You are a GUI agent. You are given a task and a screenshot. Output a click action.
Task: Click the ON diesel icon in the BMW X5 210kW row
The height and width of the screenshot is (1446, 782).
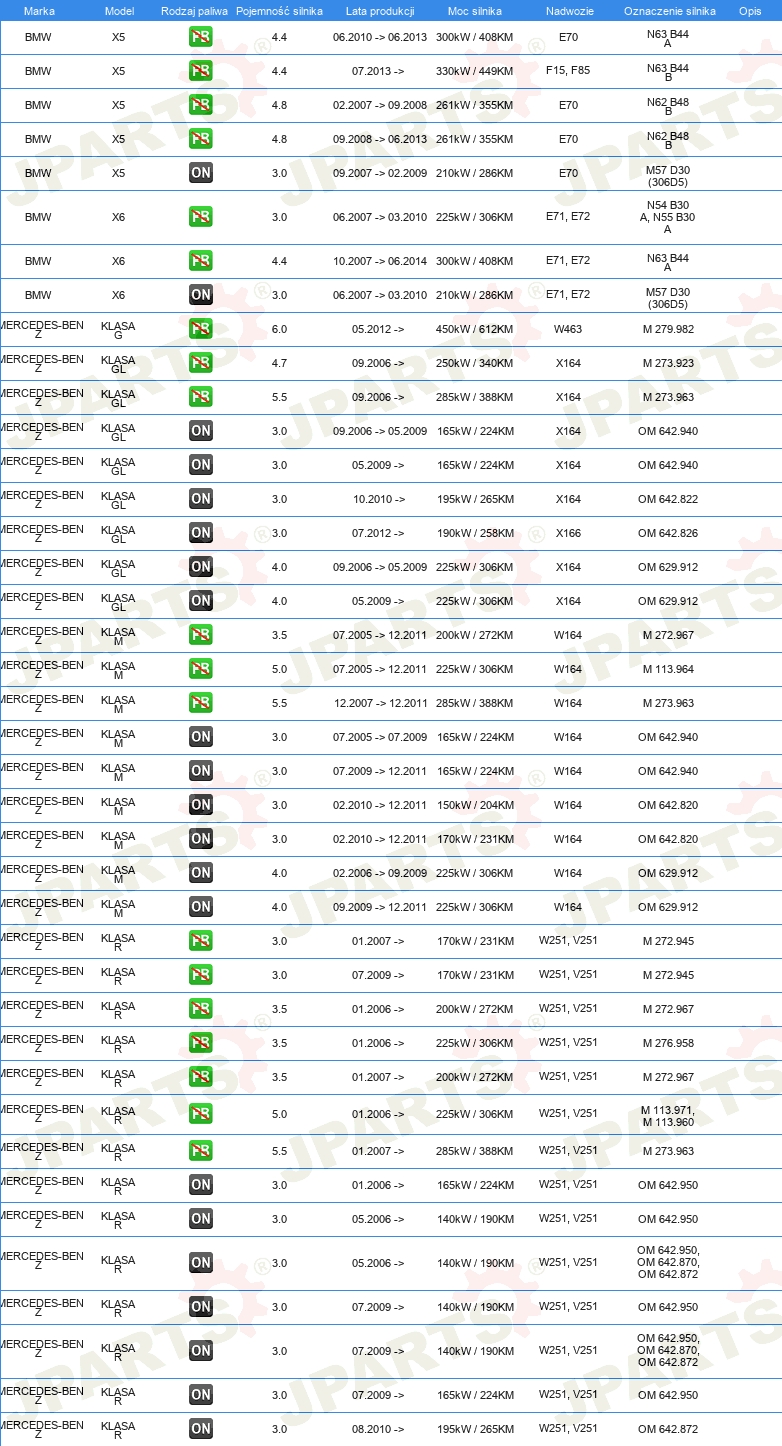pyautogui.click(x=200, y=173)
